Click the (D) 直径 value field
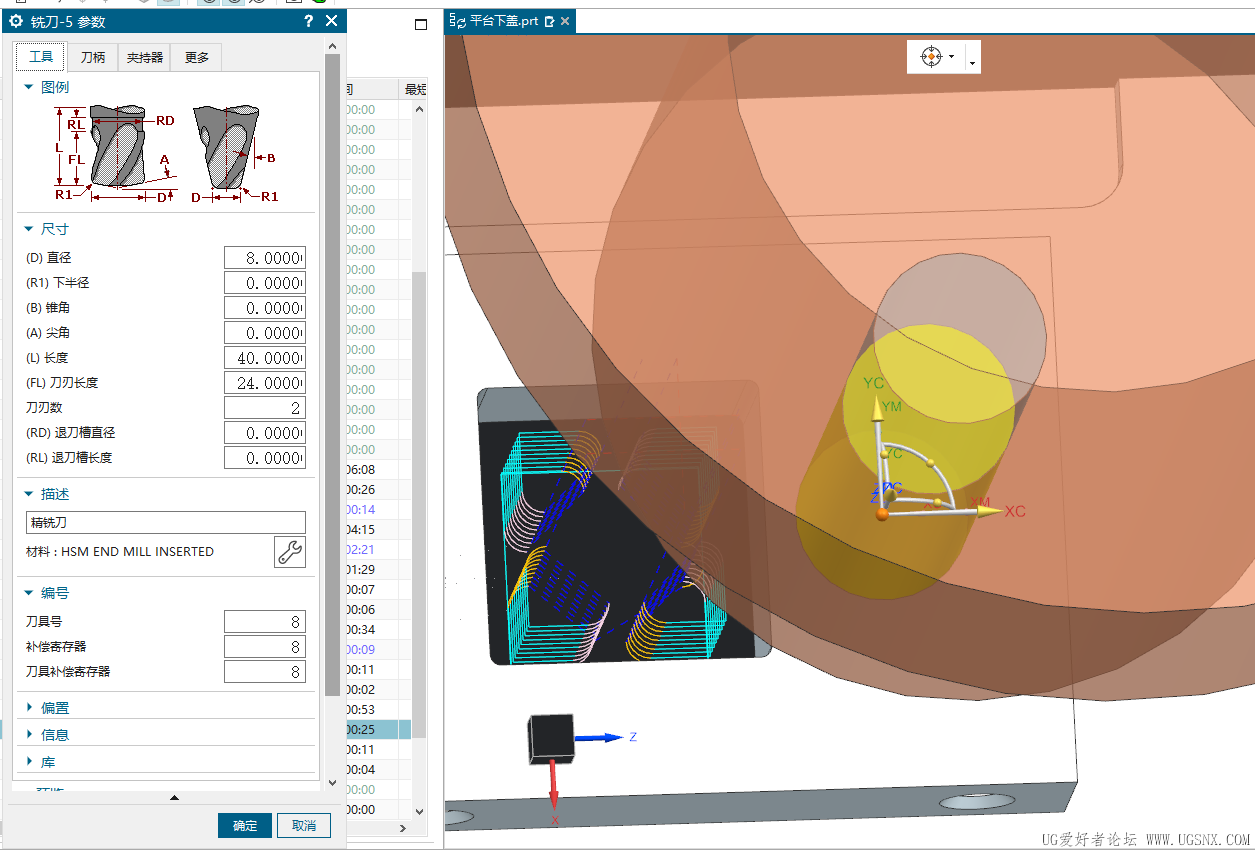The image size is (1255, 852). 265,258
